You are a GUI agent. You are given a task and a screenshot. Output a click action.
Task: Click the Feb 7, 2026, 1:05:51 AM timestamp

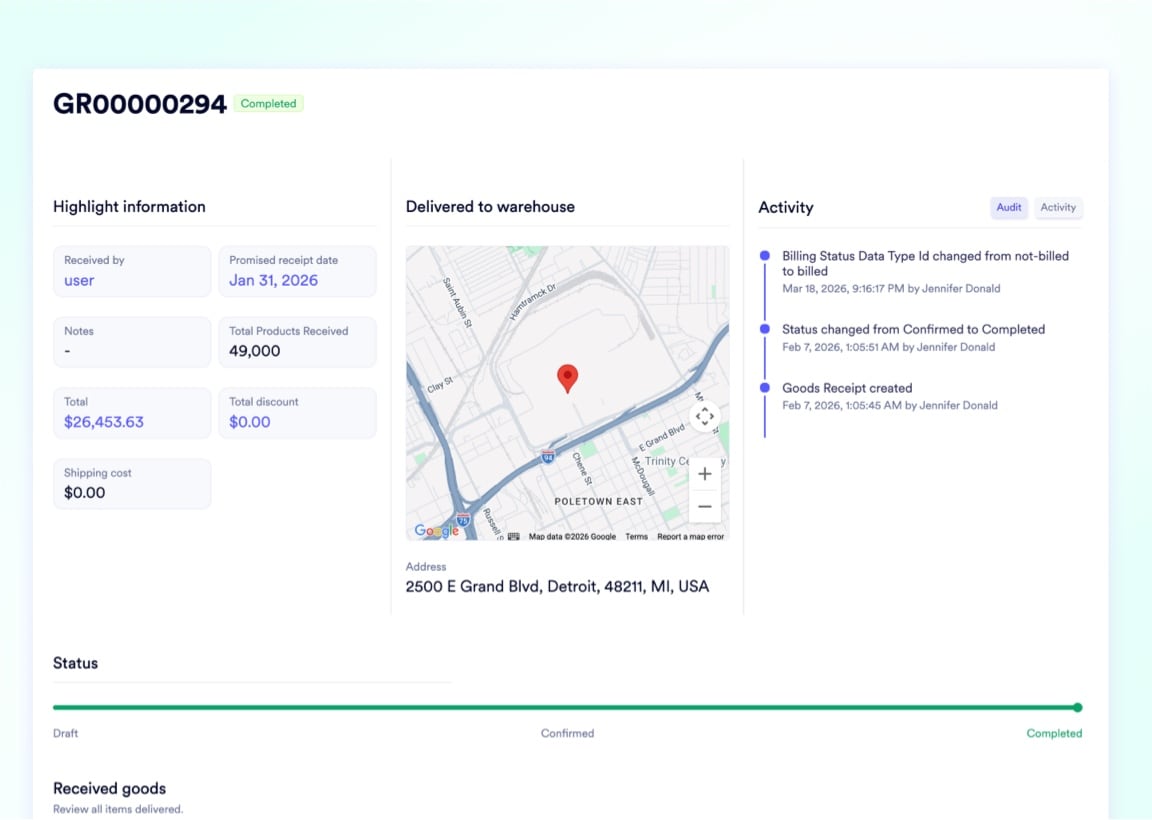840,347
